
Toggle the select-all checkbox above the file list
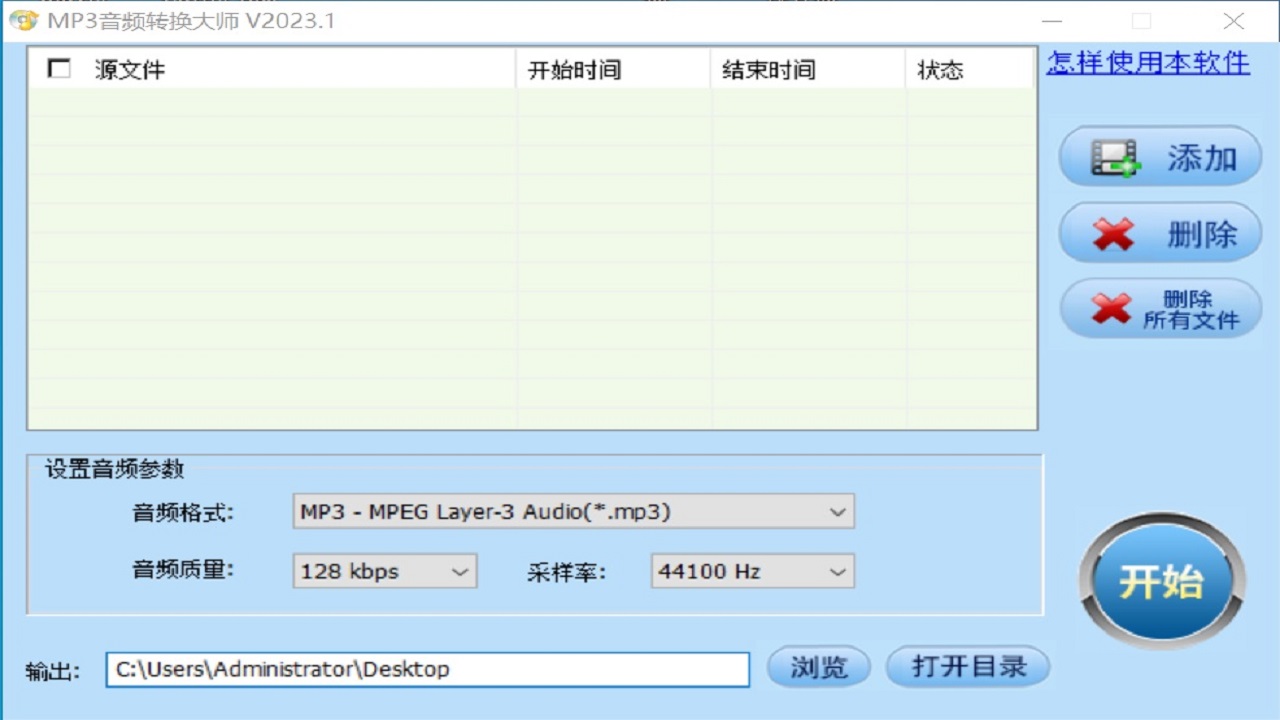click(59, 67)
